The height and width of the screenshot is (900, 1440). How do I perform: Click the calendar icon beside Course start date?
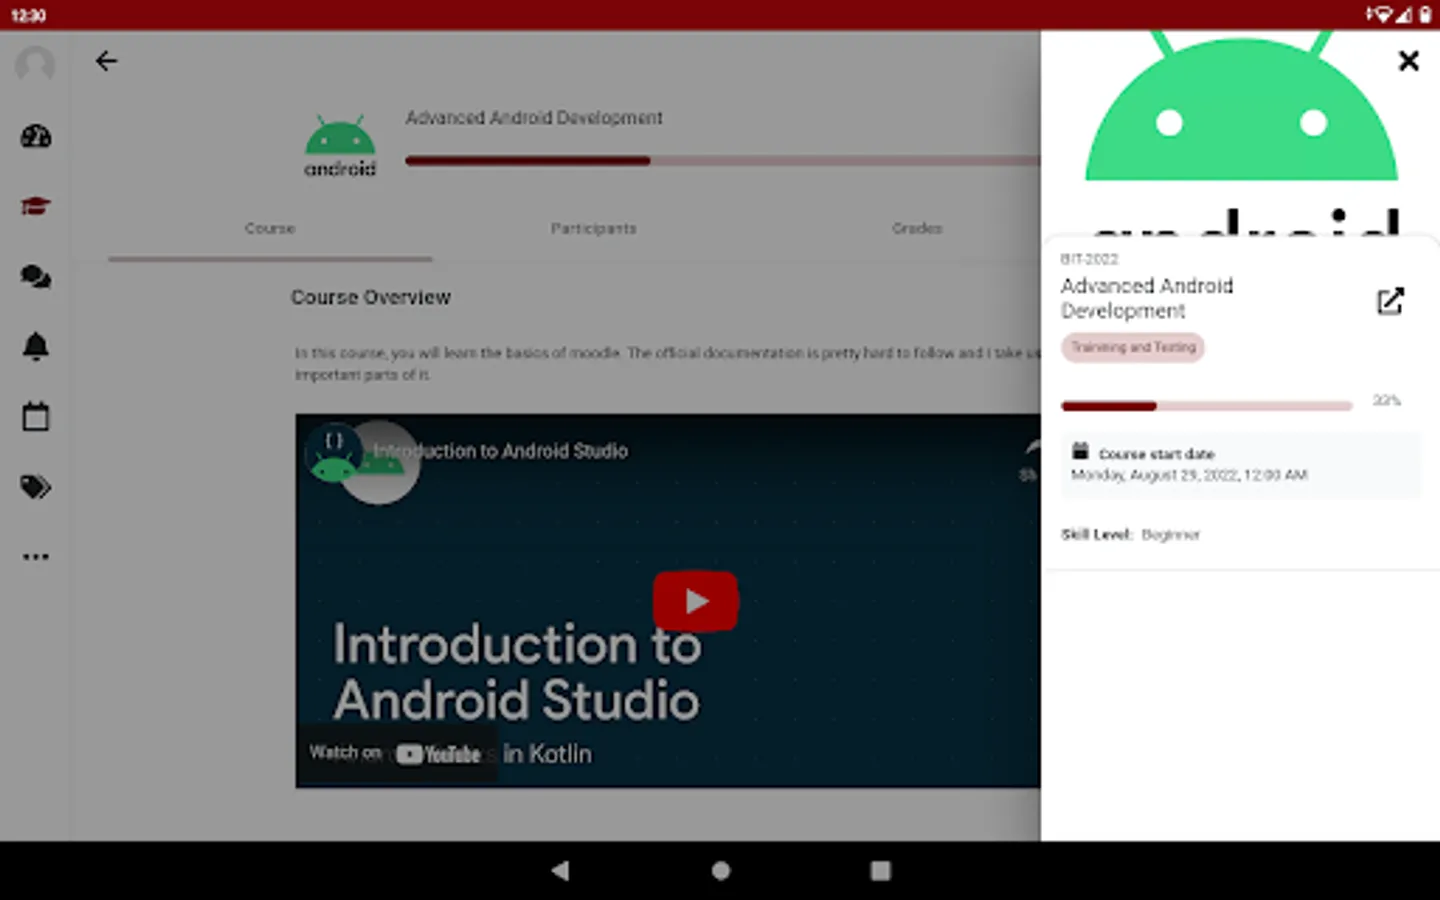(x=1080, y=451)
